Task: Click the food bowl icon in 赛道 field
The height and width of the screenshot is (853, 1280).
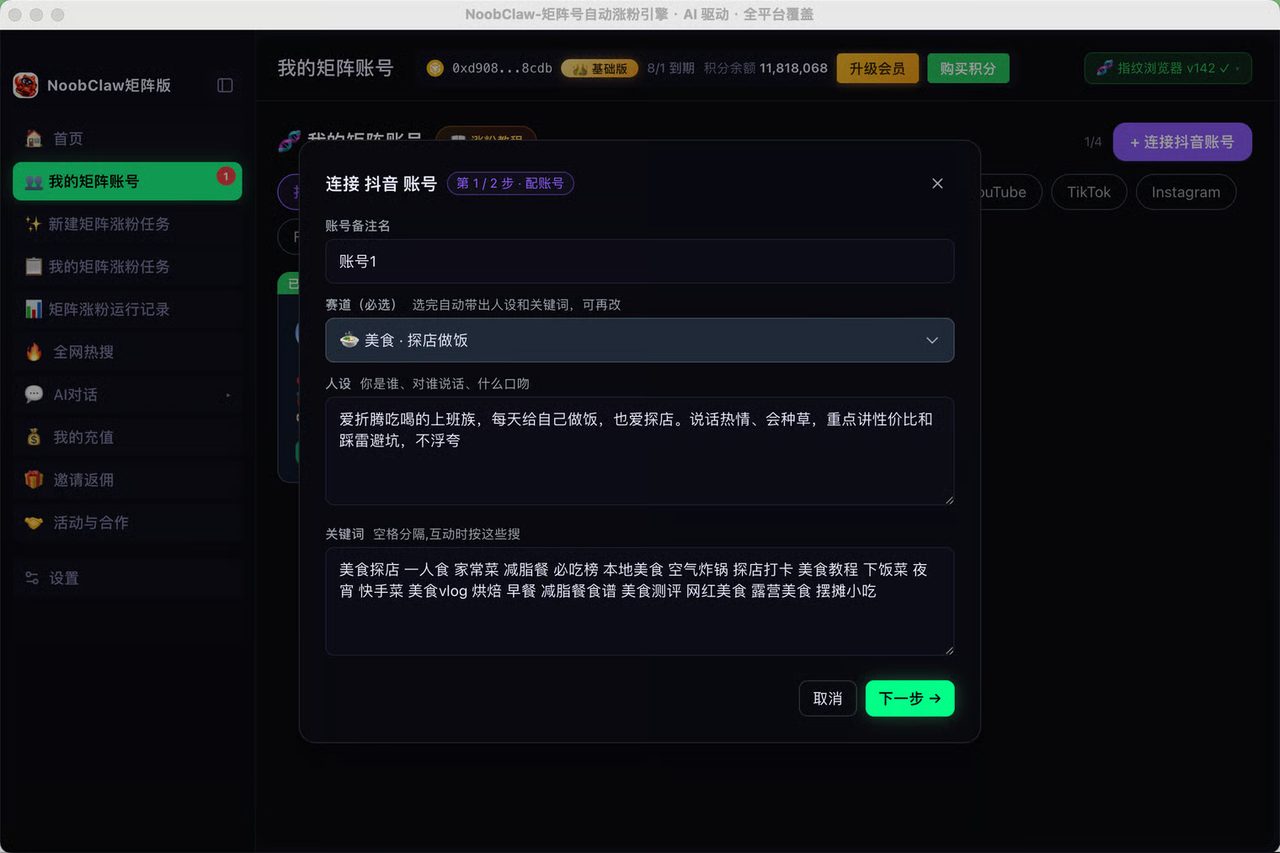Action: 349,340
